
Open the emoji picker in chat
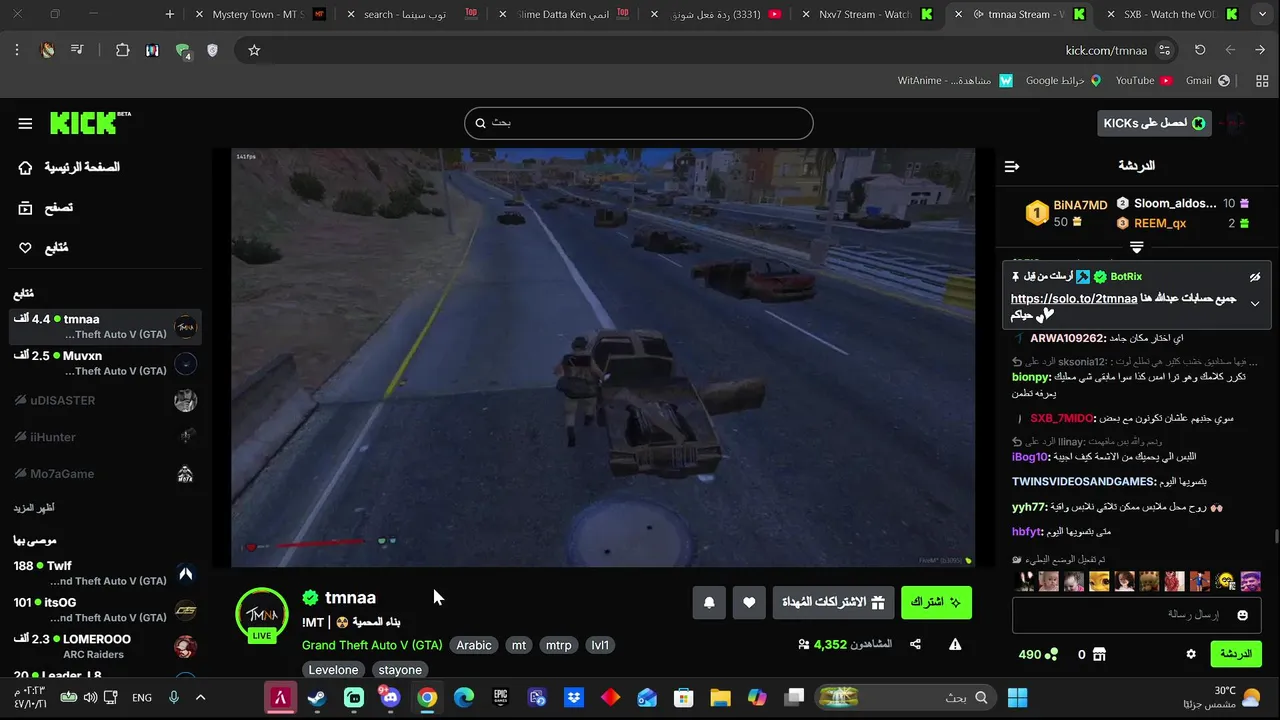[1243, 615]
